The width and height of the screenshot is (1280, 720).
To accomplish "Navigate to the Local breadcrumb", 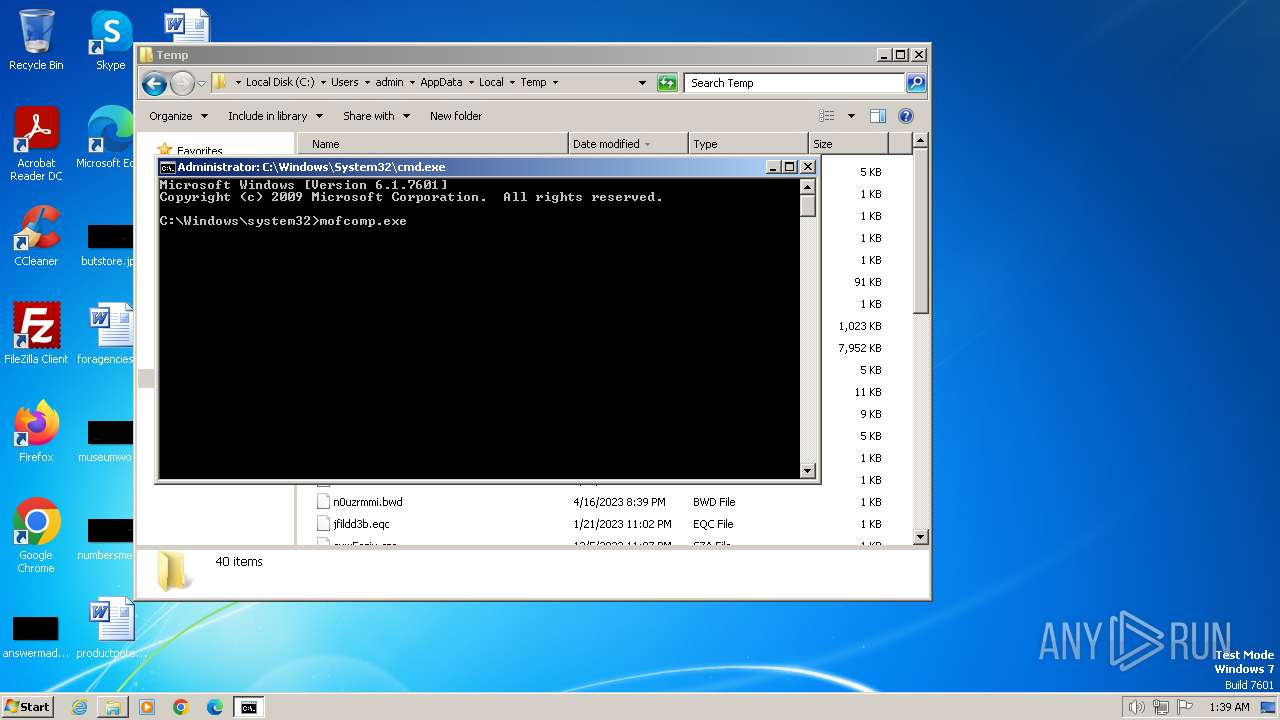I will click(491, 83).
